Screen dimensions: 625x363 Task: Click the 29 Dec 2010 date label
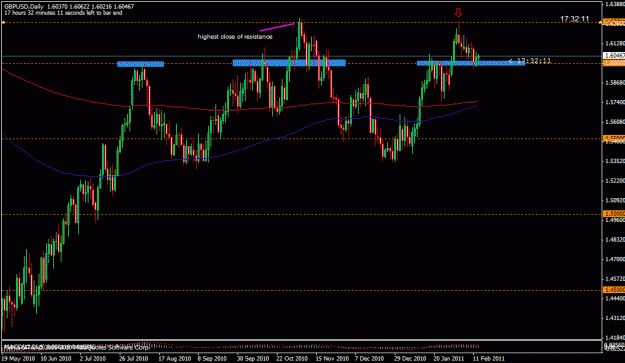[410, 358]
